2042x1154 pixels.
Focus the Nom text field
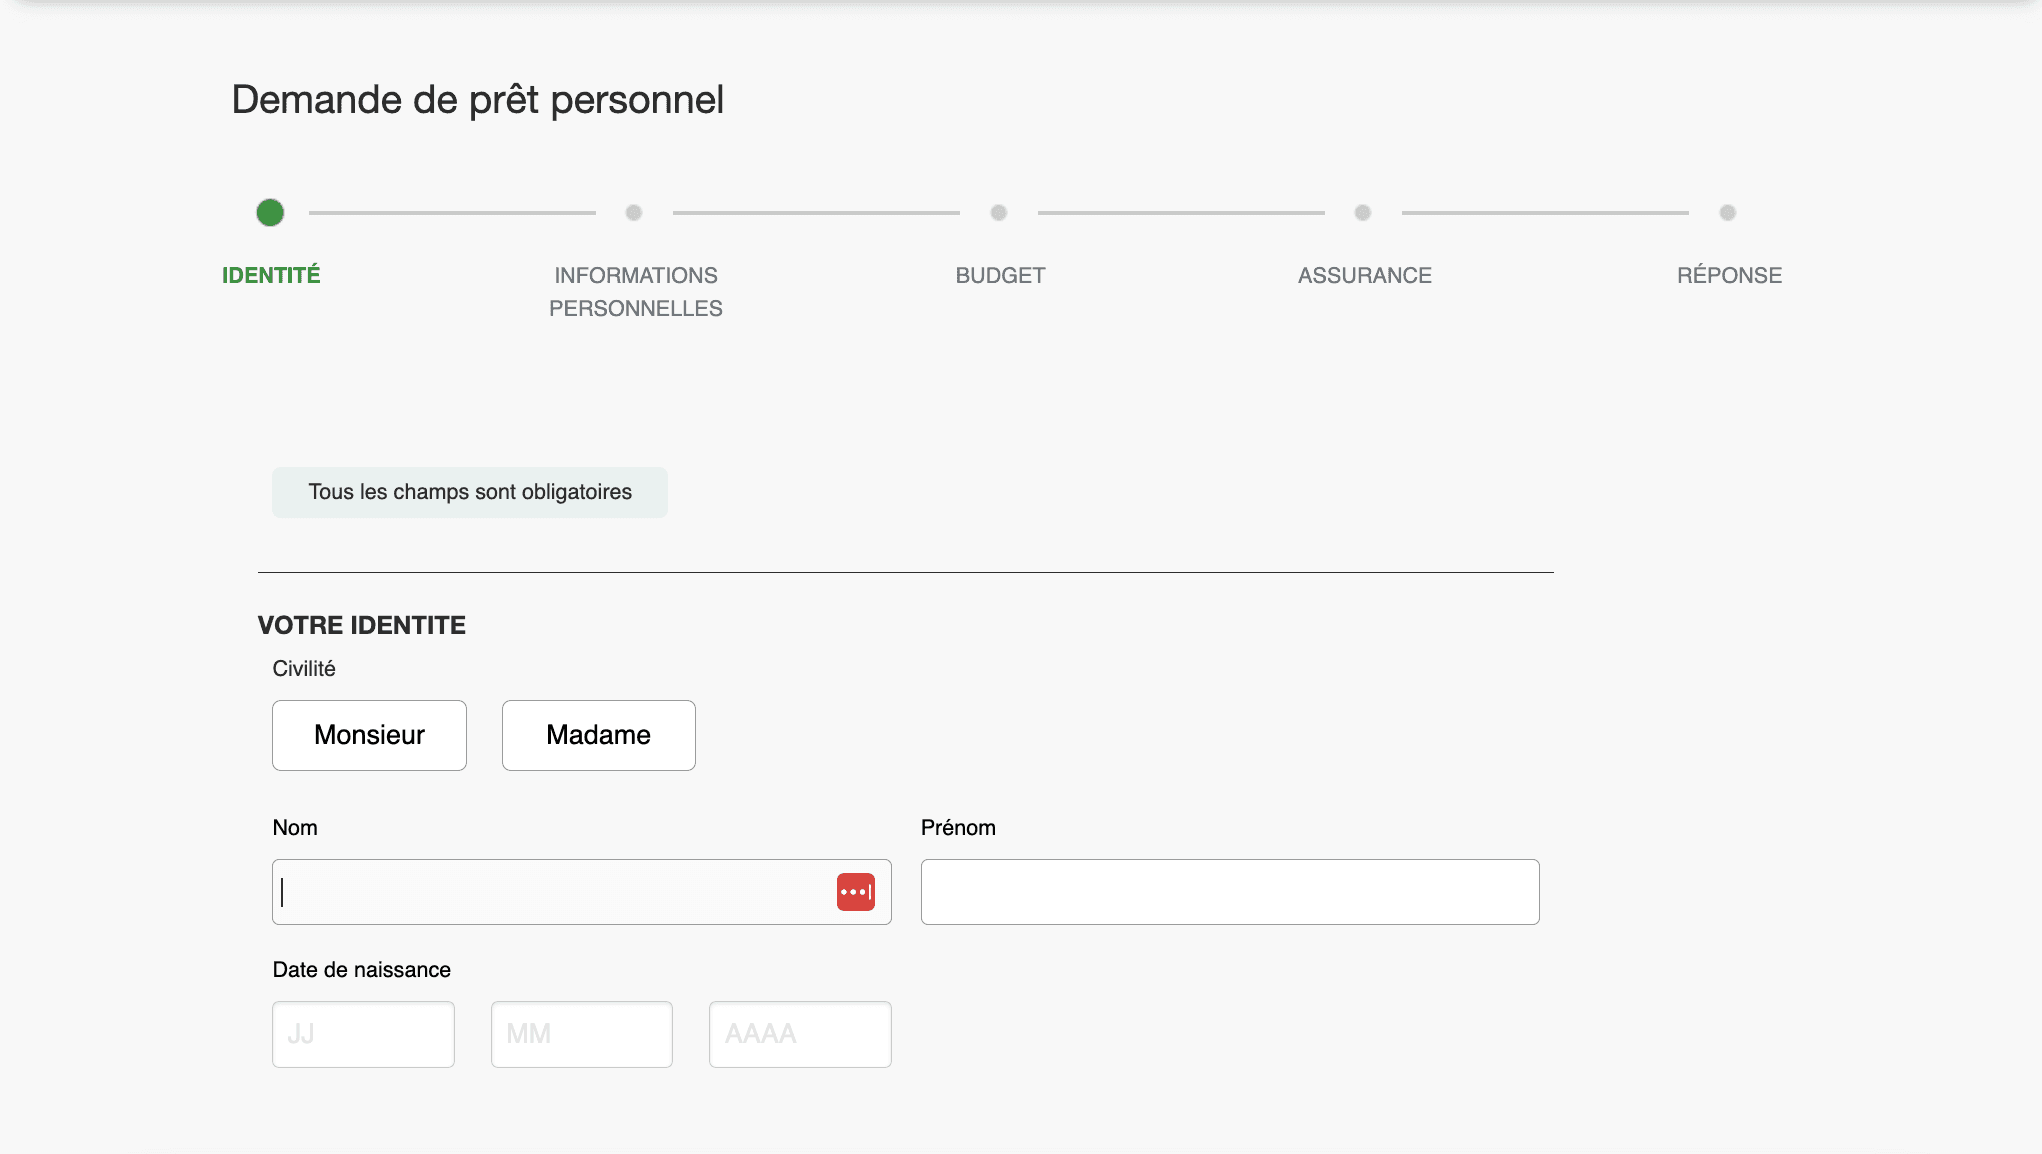(x=550, y=892)
